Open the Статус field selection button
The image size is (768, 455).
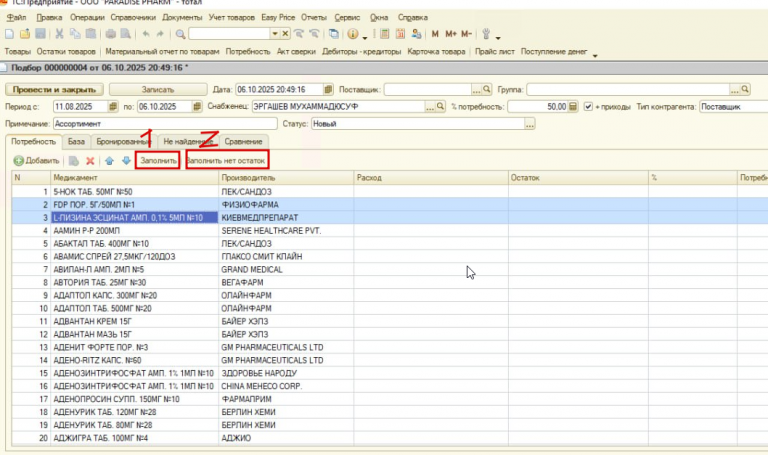tap(530, 123)
